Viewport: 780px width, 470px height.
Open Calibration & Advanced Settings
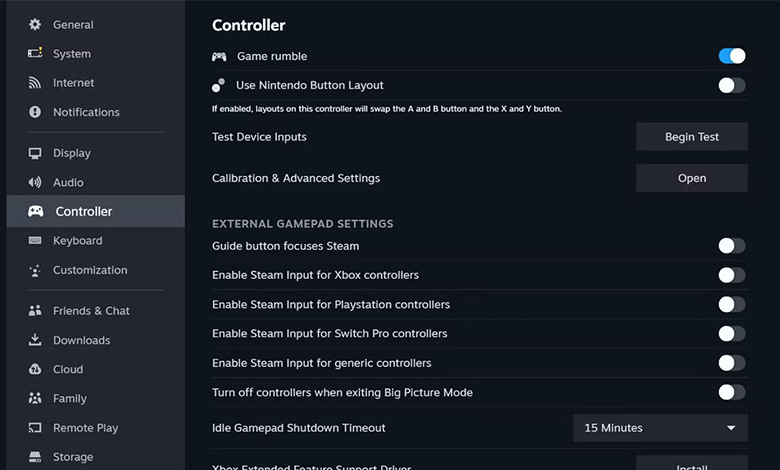[x=691, y=178]
